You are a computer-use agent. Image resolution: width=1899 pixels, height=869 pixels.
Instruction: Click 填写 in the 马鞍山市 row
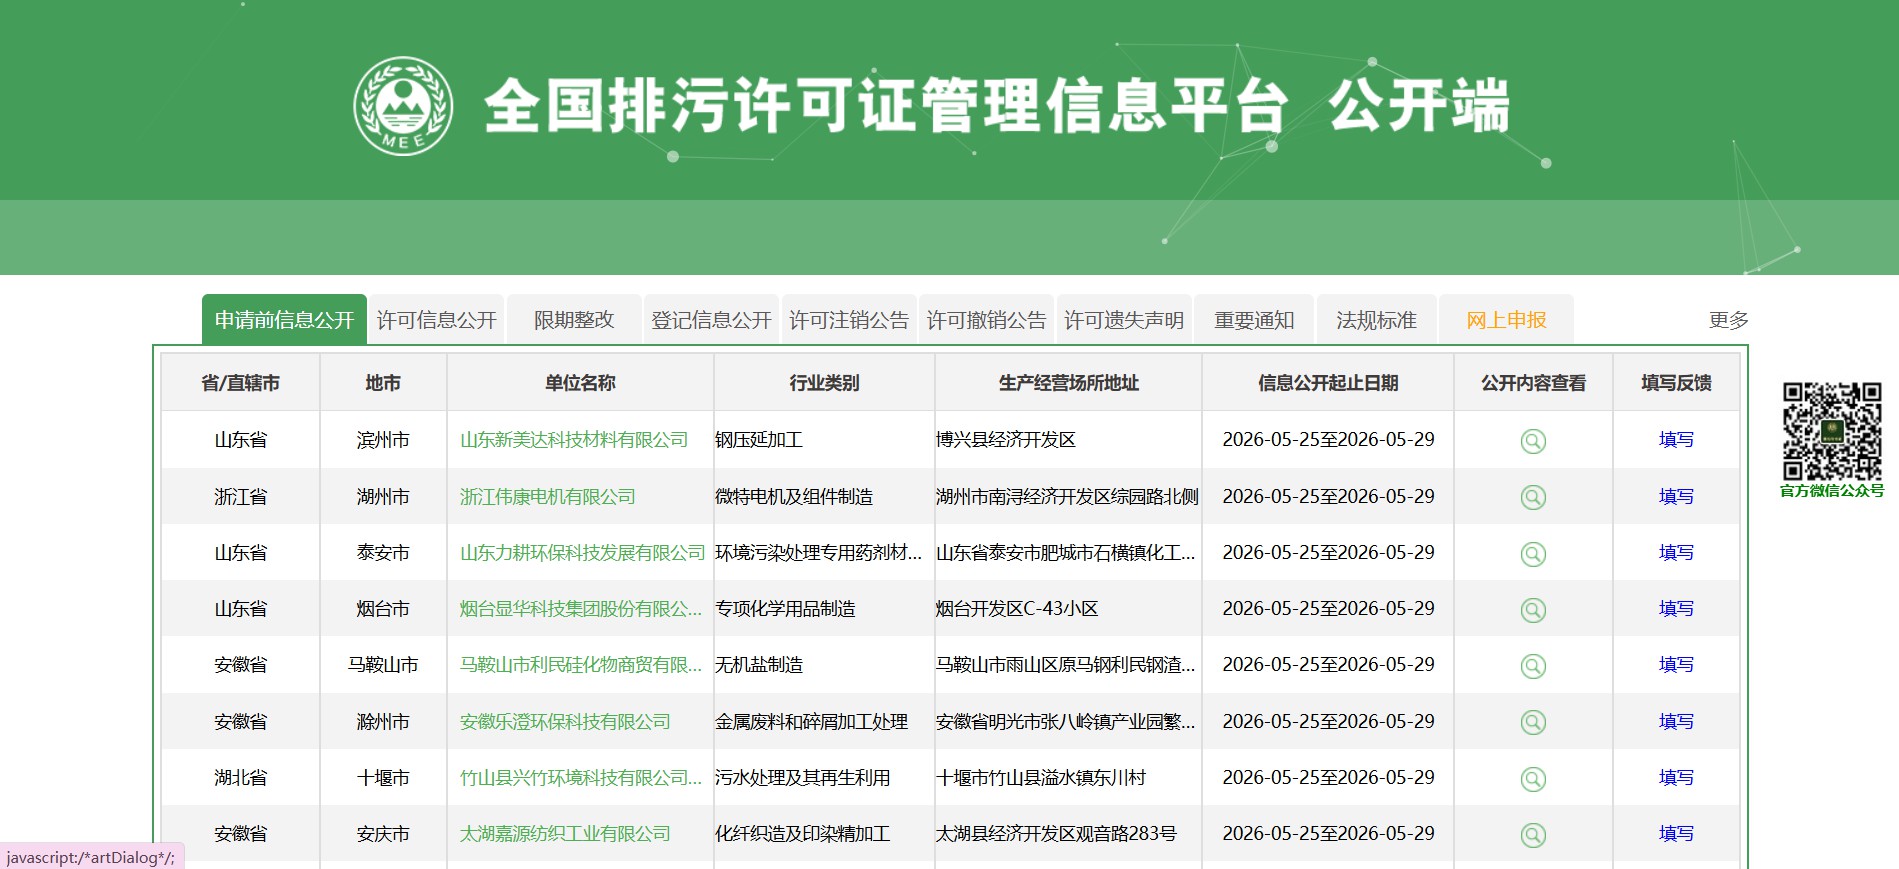click(x=1676, y=665)
